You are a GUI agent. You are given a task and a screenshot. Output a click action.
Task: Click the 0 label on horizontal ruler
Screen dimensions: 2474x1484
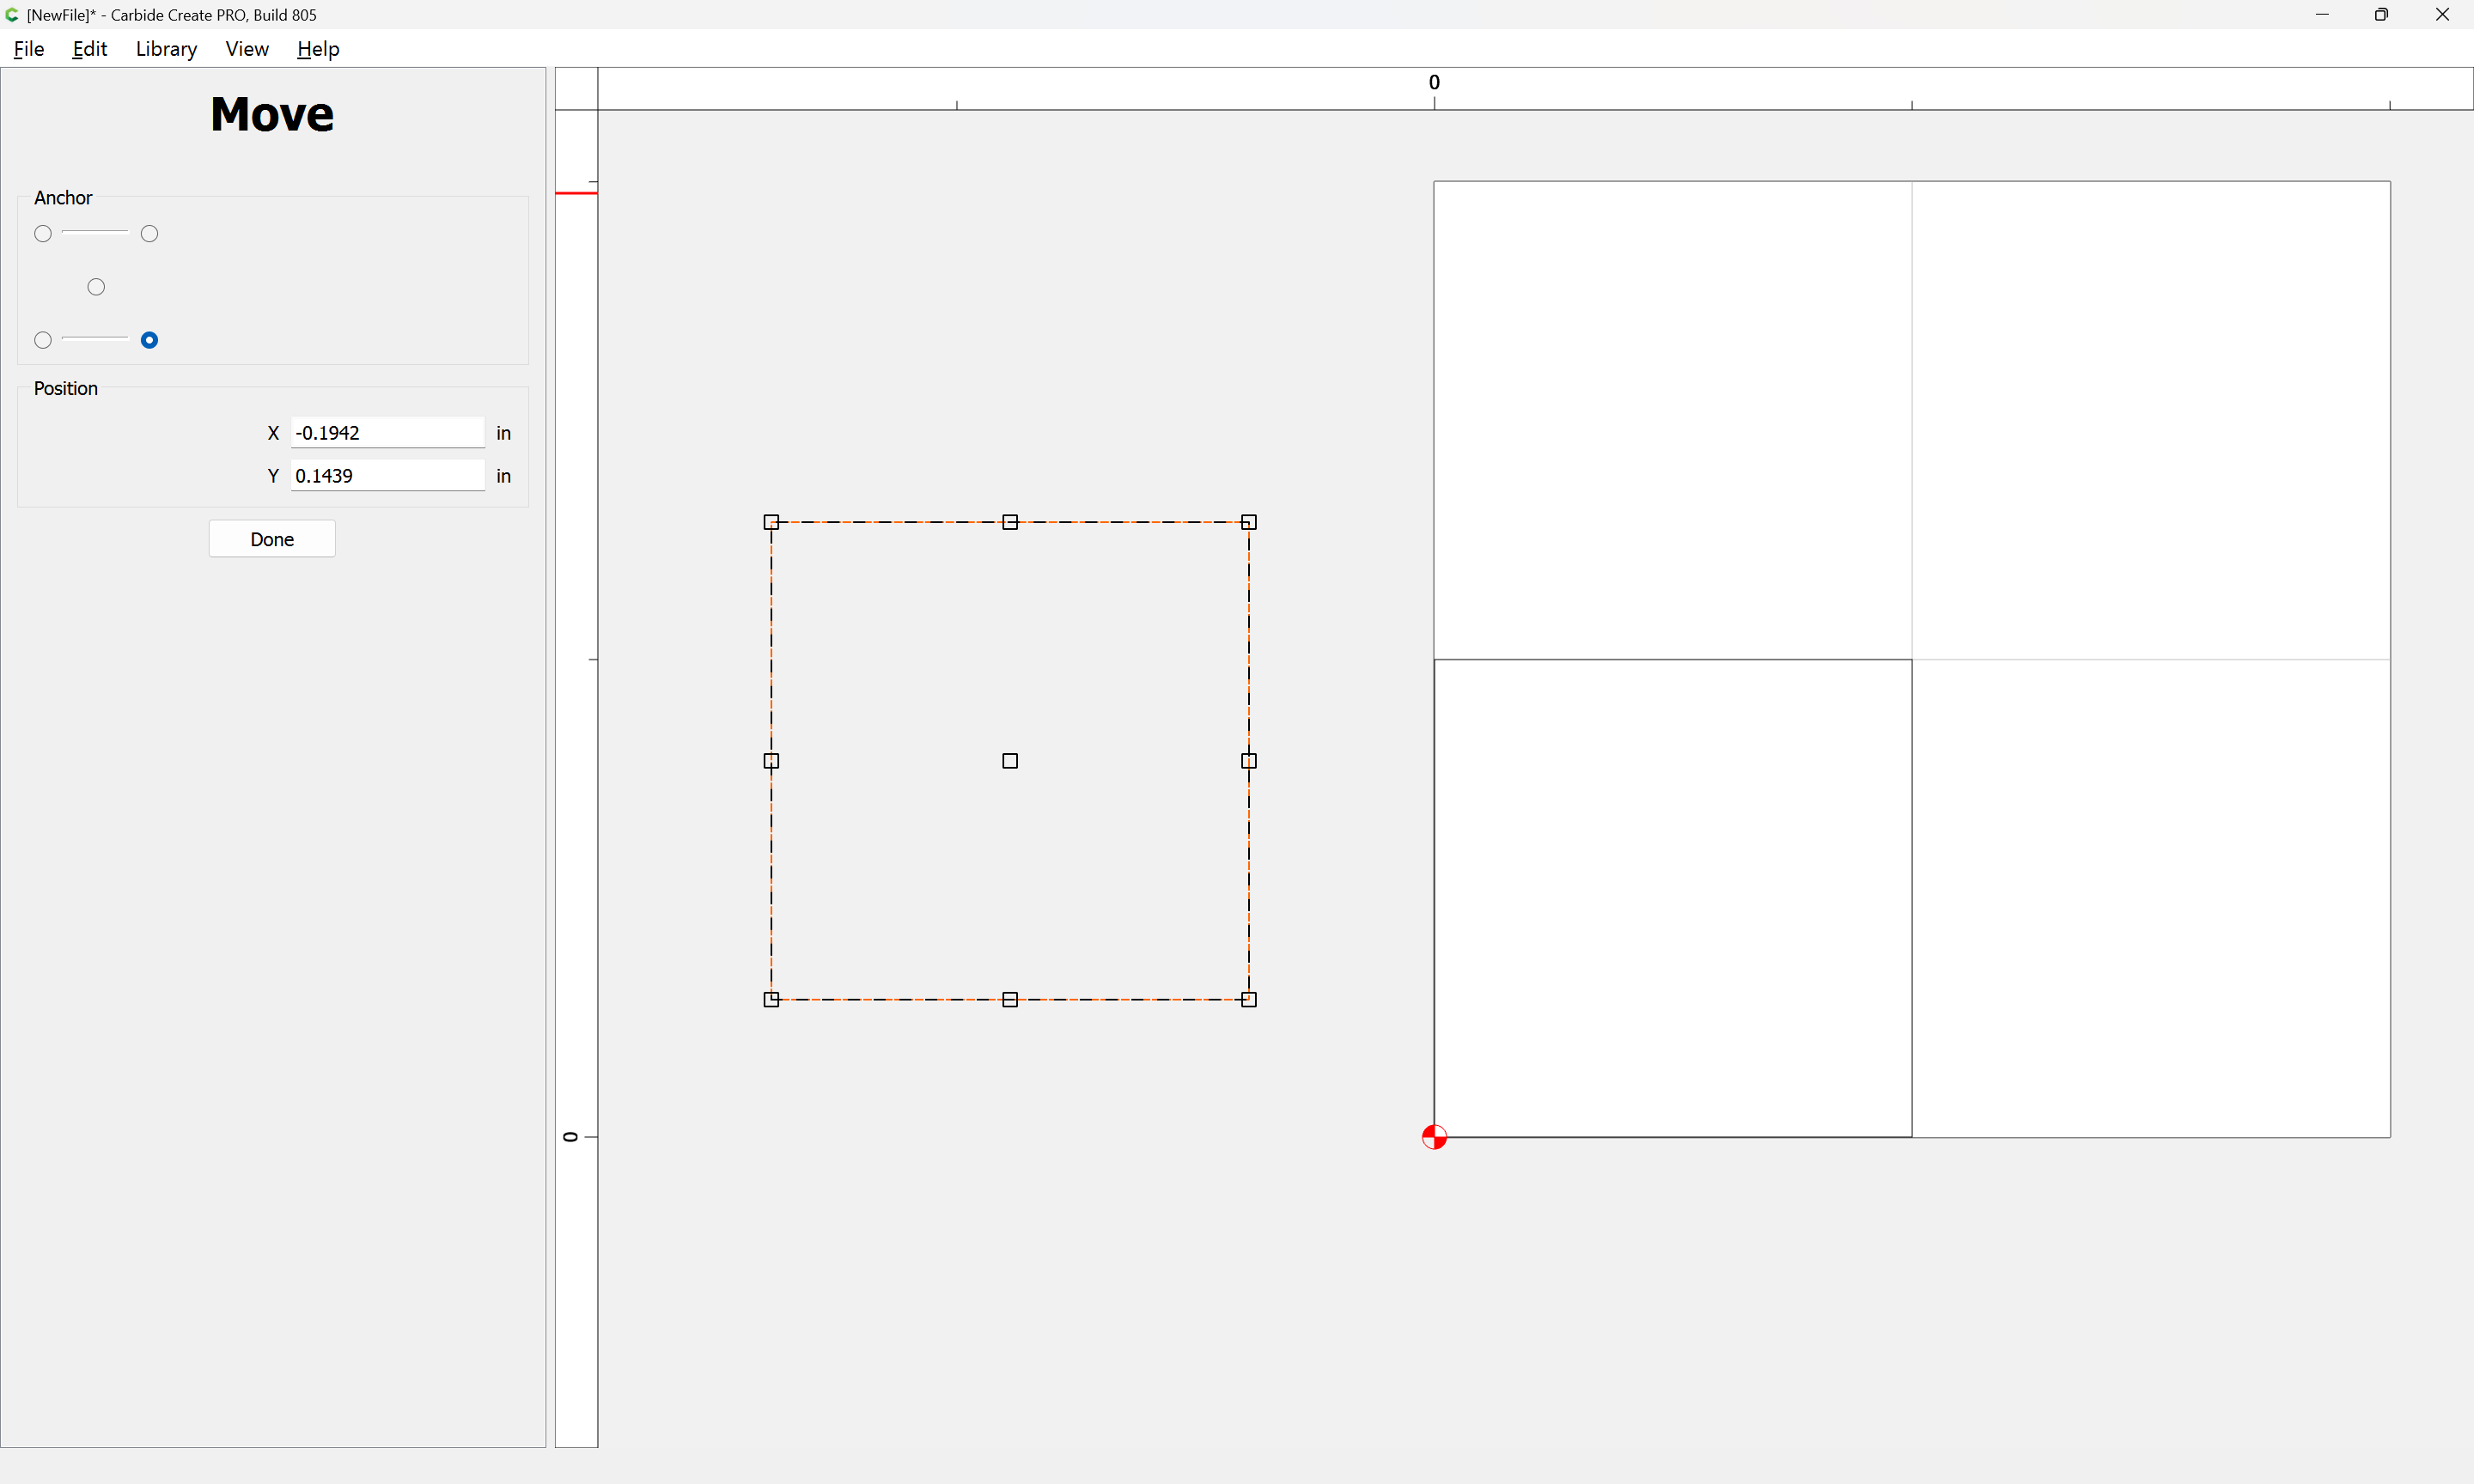click(x=1434, y=83)
